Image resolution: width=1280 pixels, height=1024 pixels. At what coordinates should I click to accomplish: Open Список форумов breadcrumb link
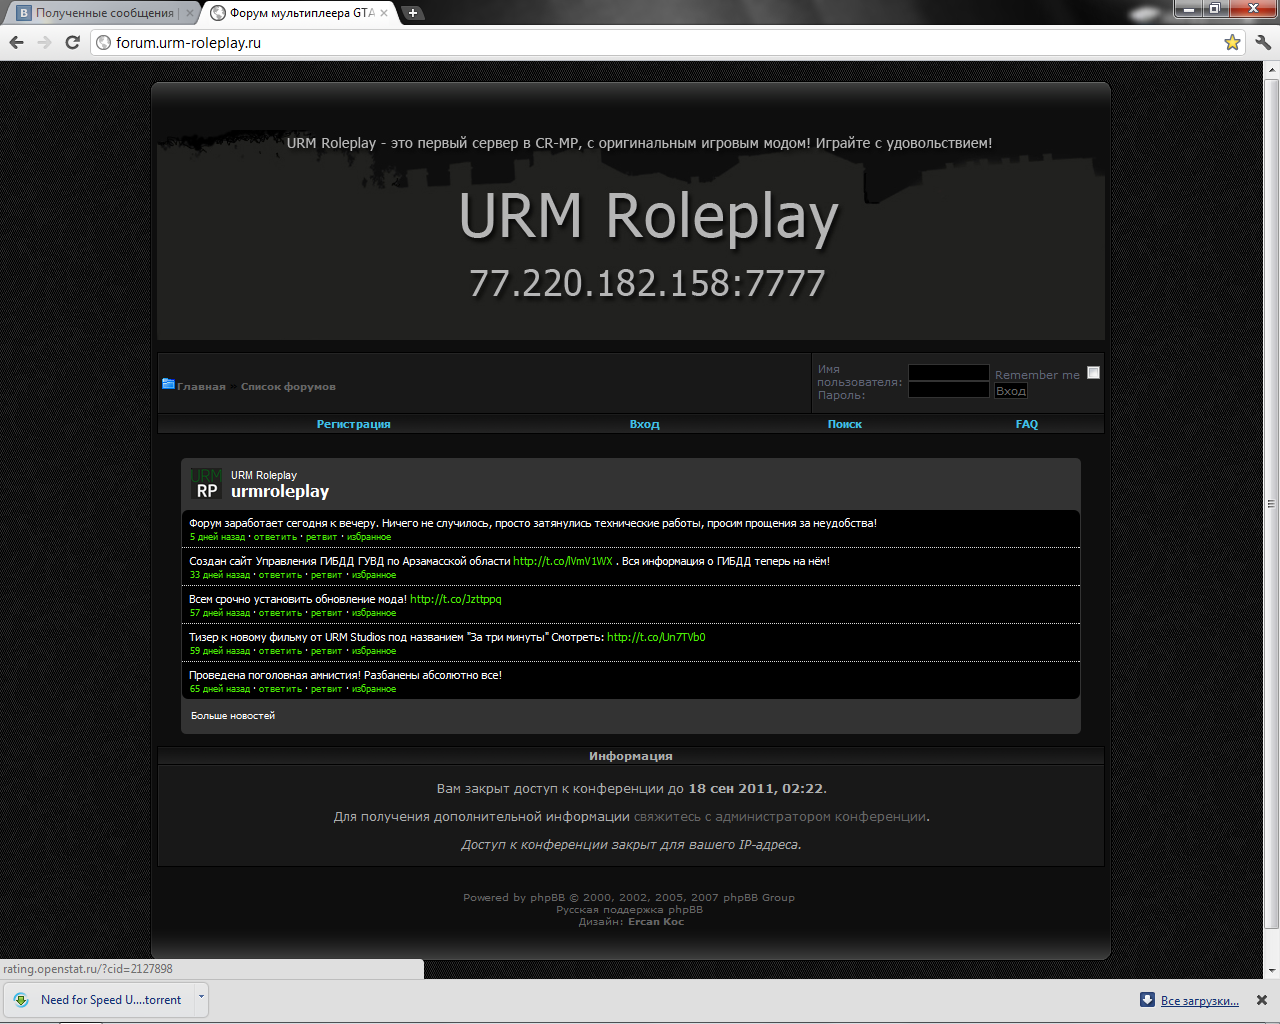tap(288, 387)
